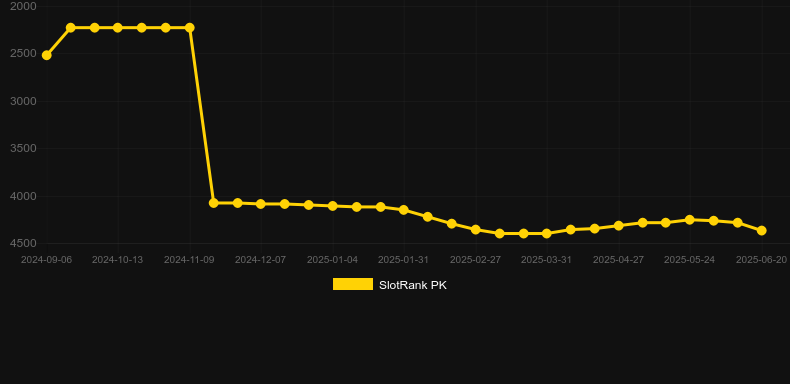Screen dimensions: 790x384
Task: Click the 2025-03-31 axis date label
Action: click(x=547, y=260)
